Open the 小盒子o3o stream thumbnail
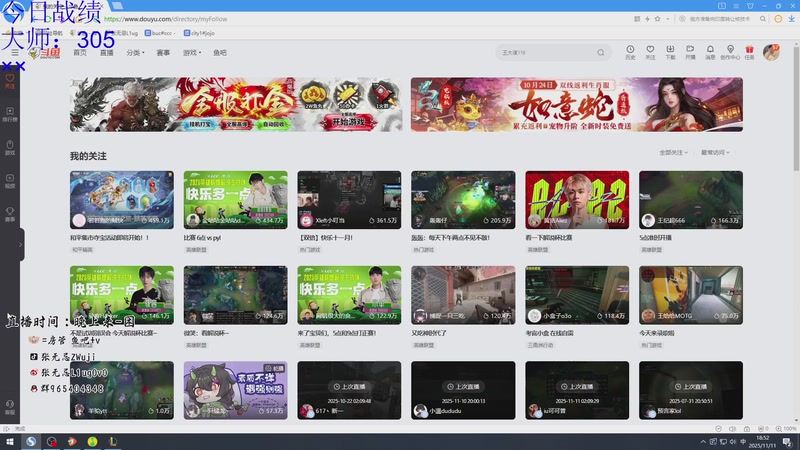This screenshot has width=800, height=450. click(577, 295)
